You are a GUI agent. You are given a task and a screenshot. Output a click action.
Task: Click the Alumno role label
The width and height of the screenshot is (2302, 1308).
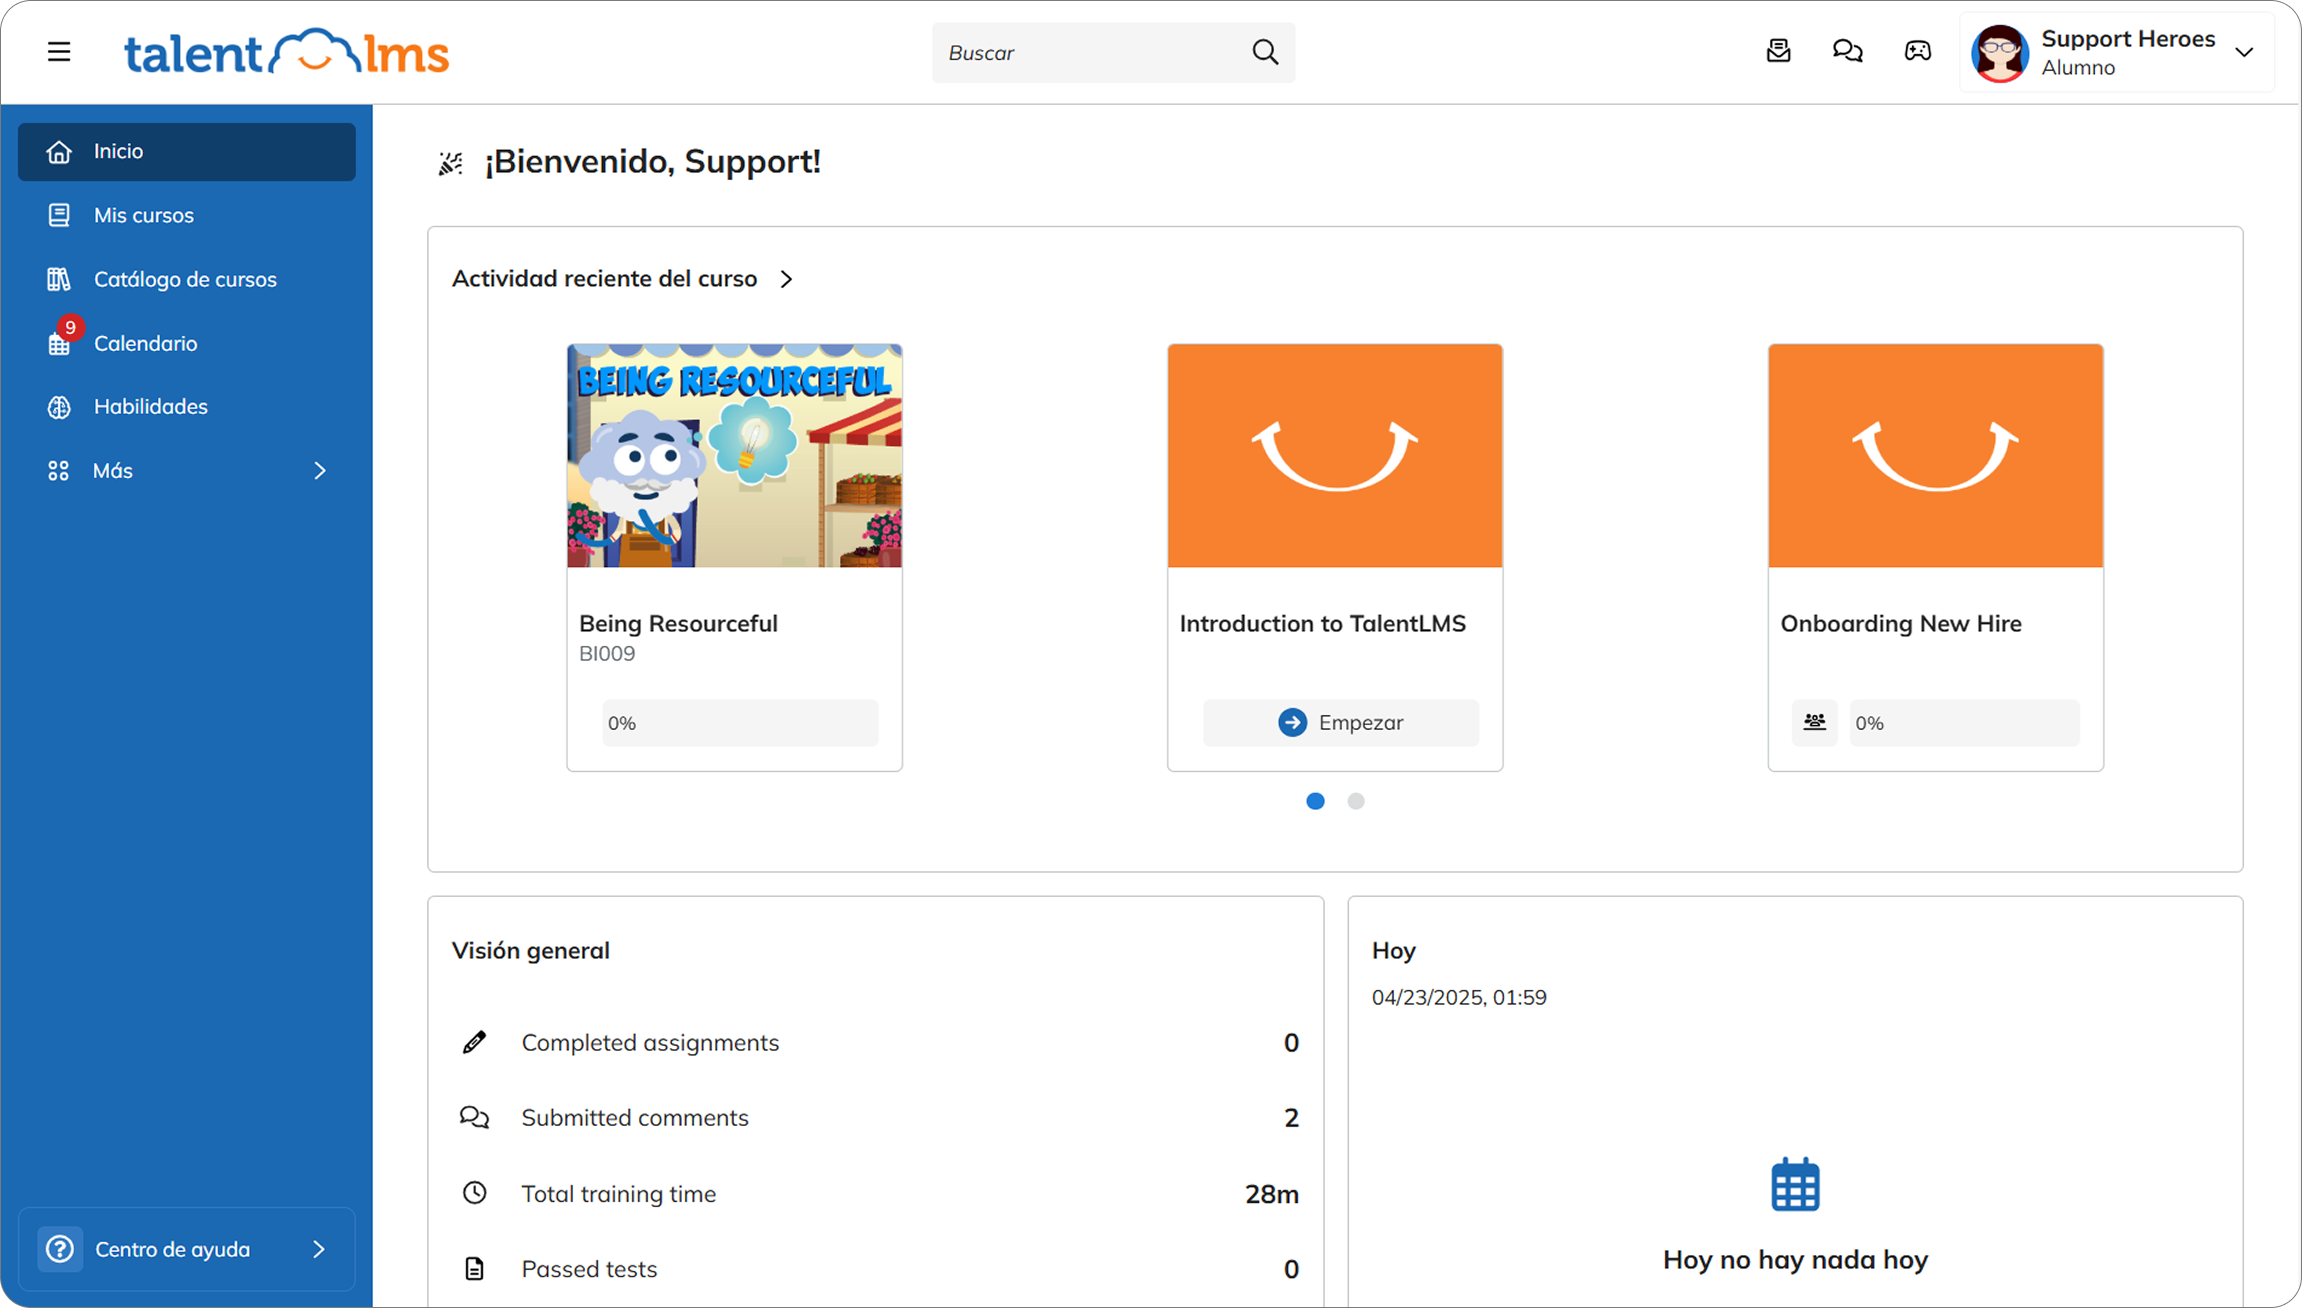(2077, 68)
